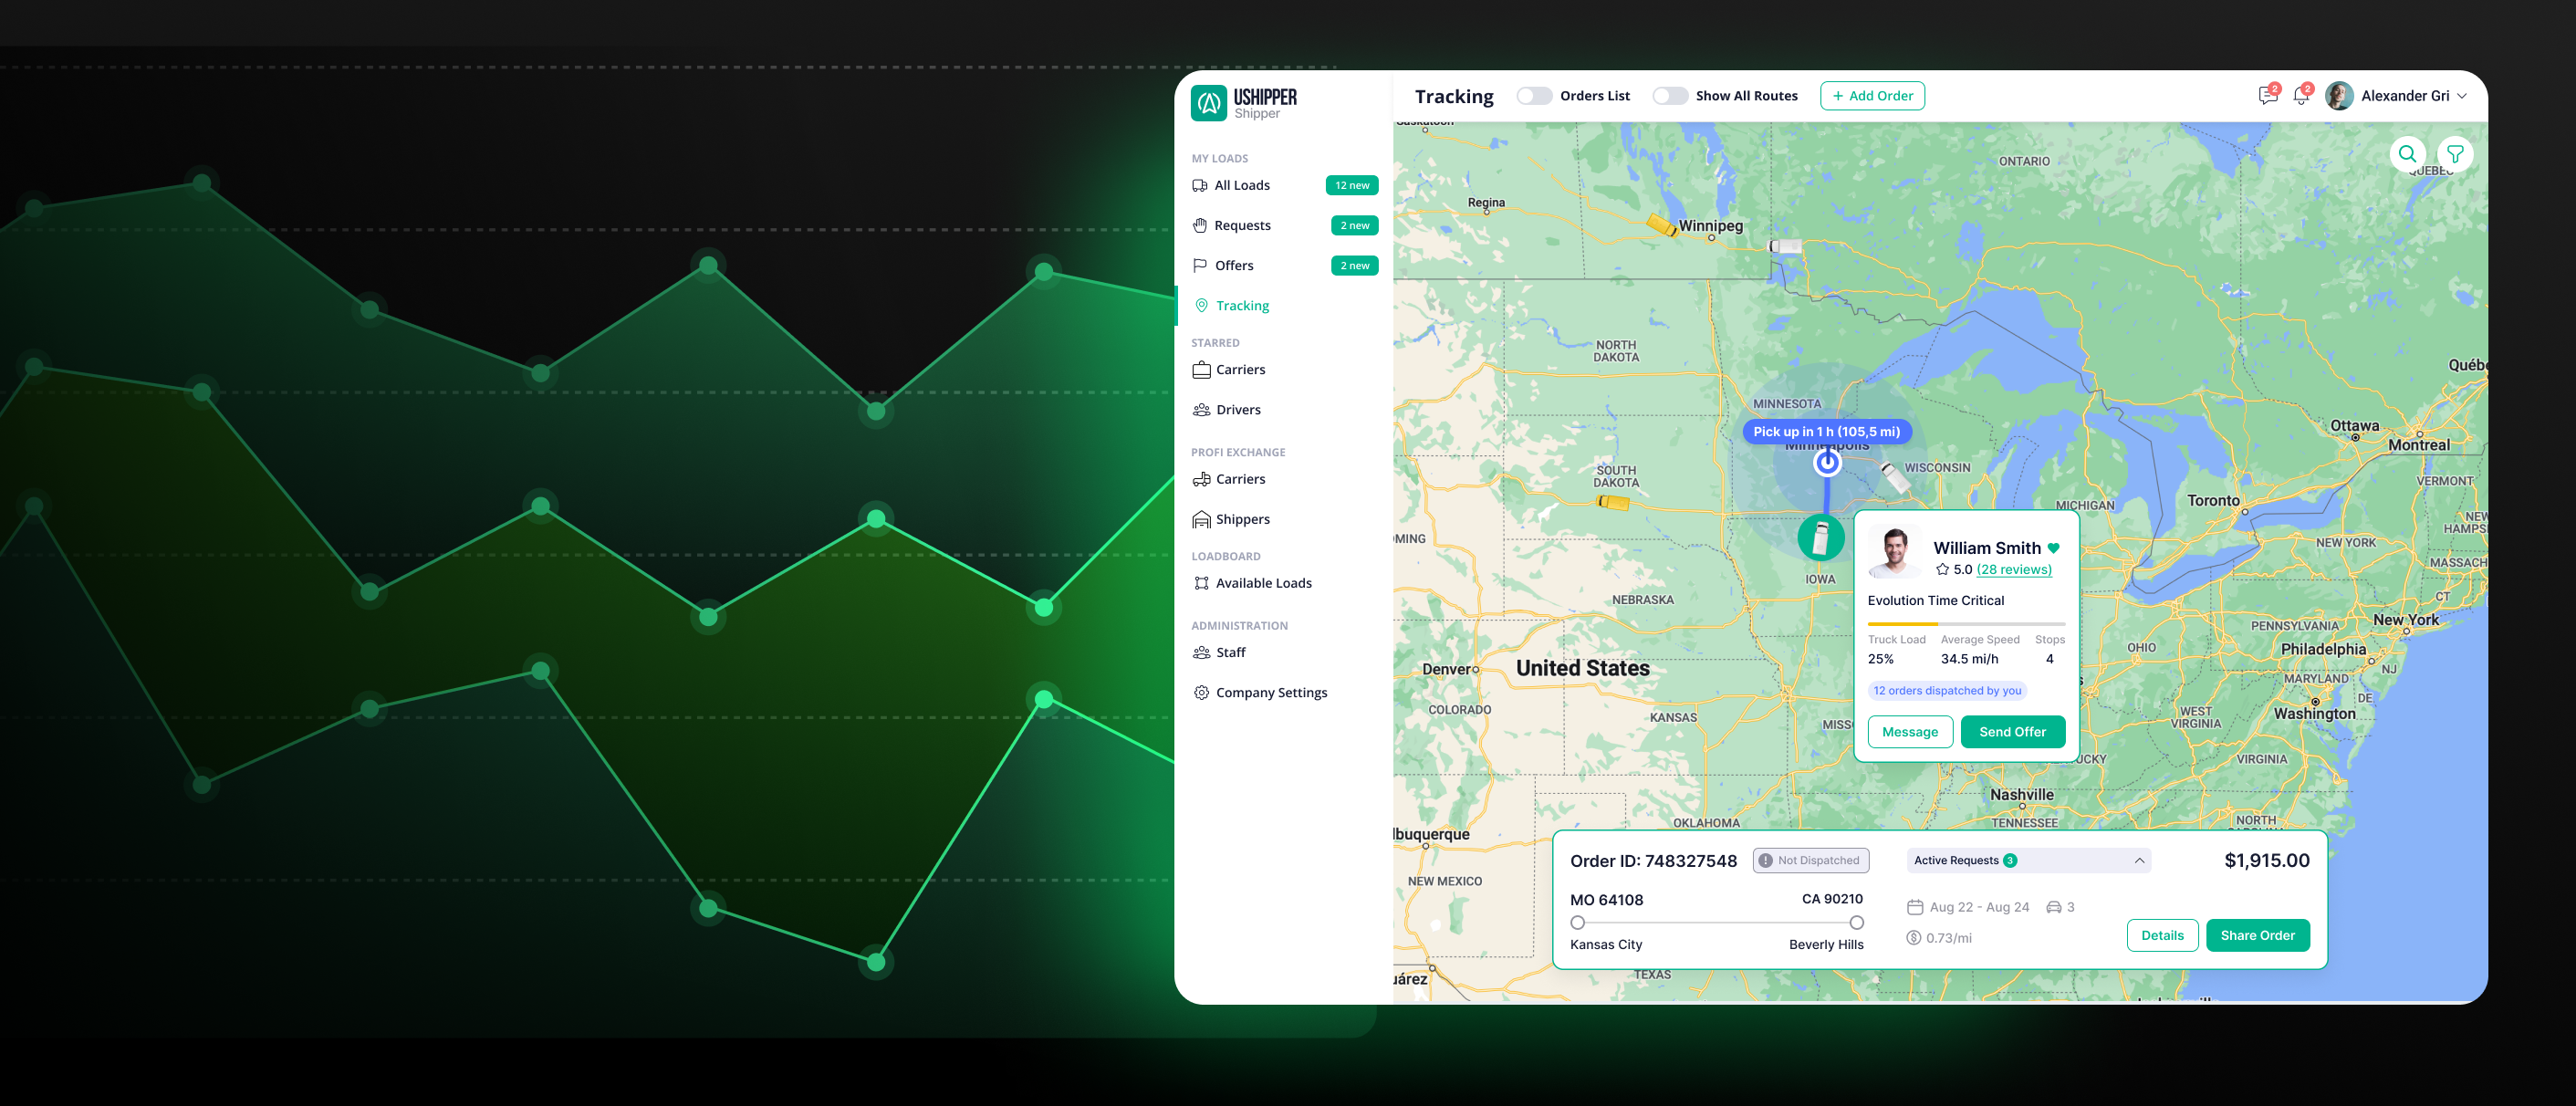Collapse the Active Requests dropdown

2139,860
